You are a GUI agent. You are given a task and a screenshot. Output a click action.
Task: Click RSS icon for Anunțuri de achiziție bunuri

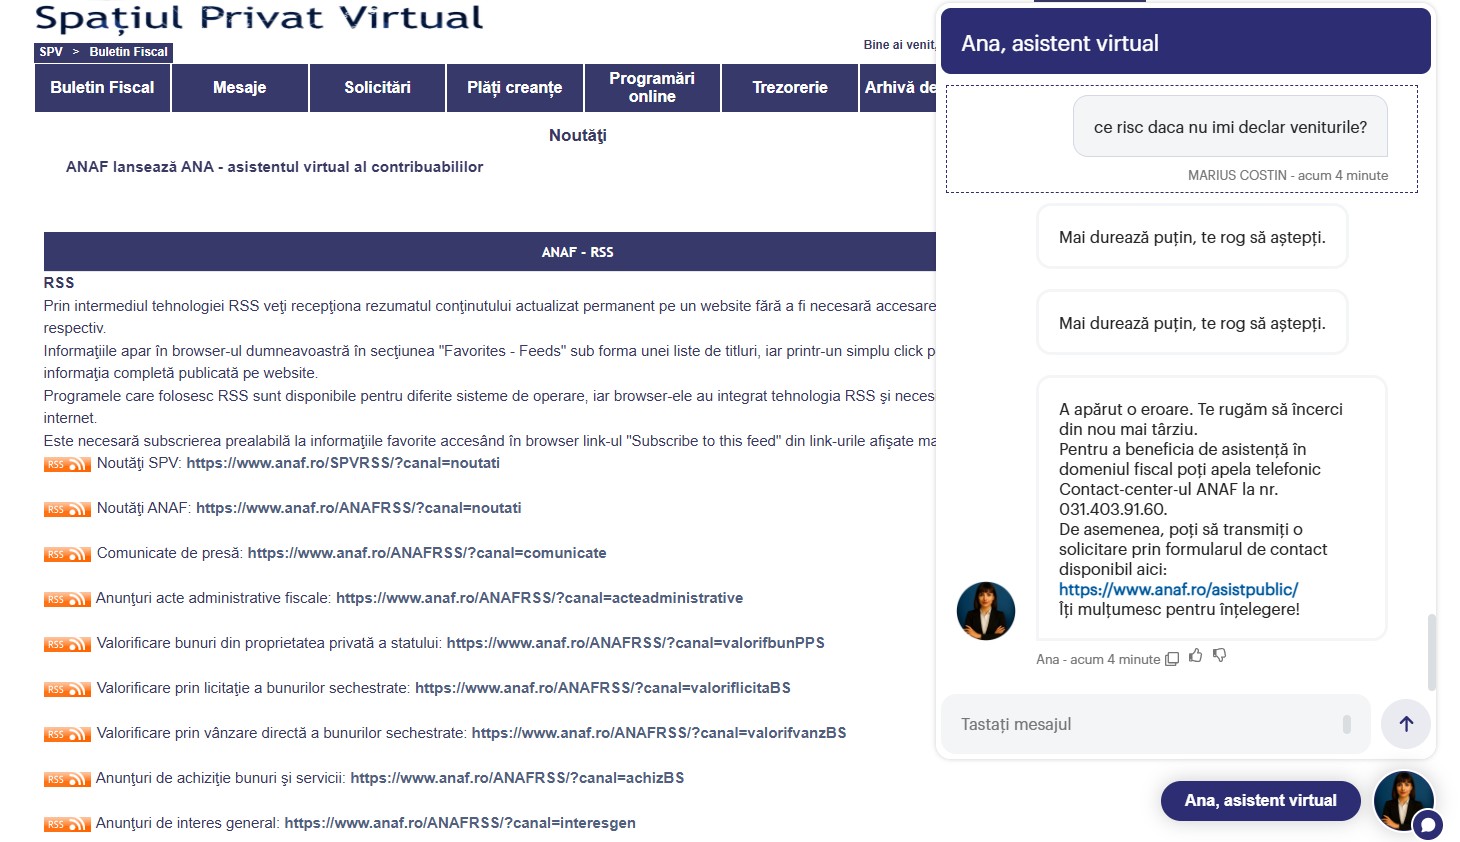click(x=67, y=779)
